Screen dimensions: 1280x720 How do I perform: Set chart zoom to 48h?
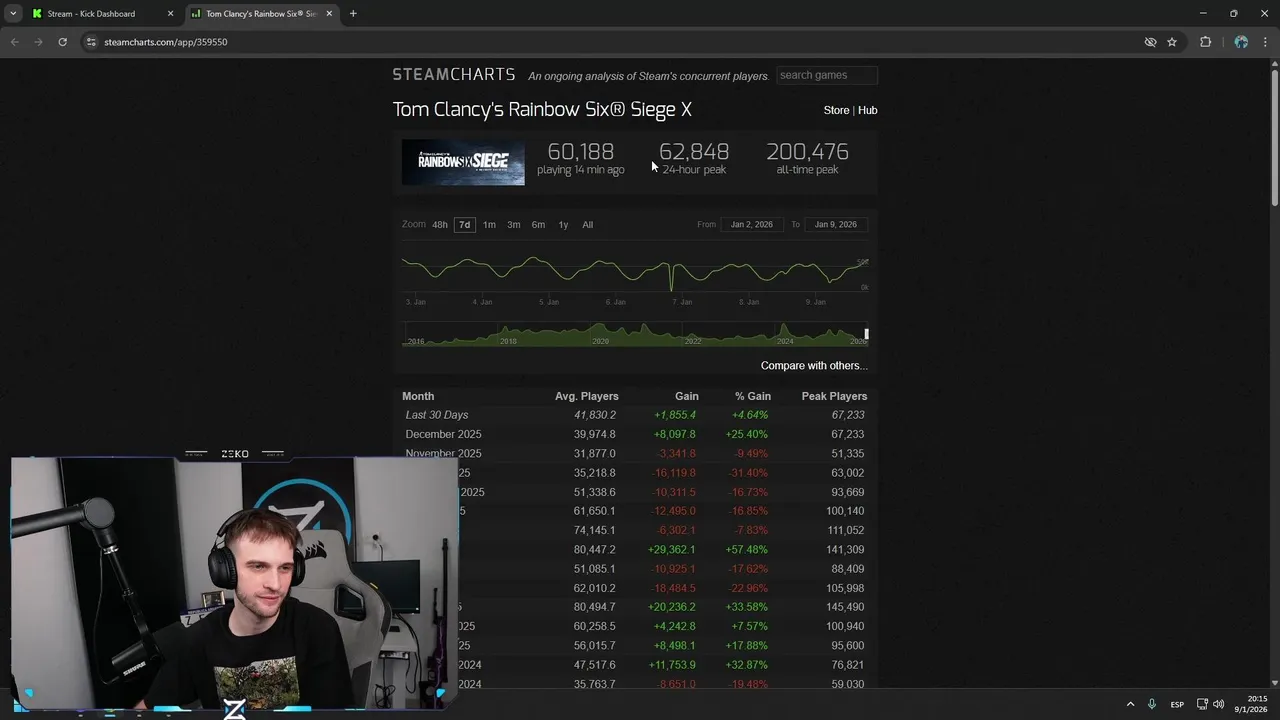pyautogui.click(x=439, y=225)
